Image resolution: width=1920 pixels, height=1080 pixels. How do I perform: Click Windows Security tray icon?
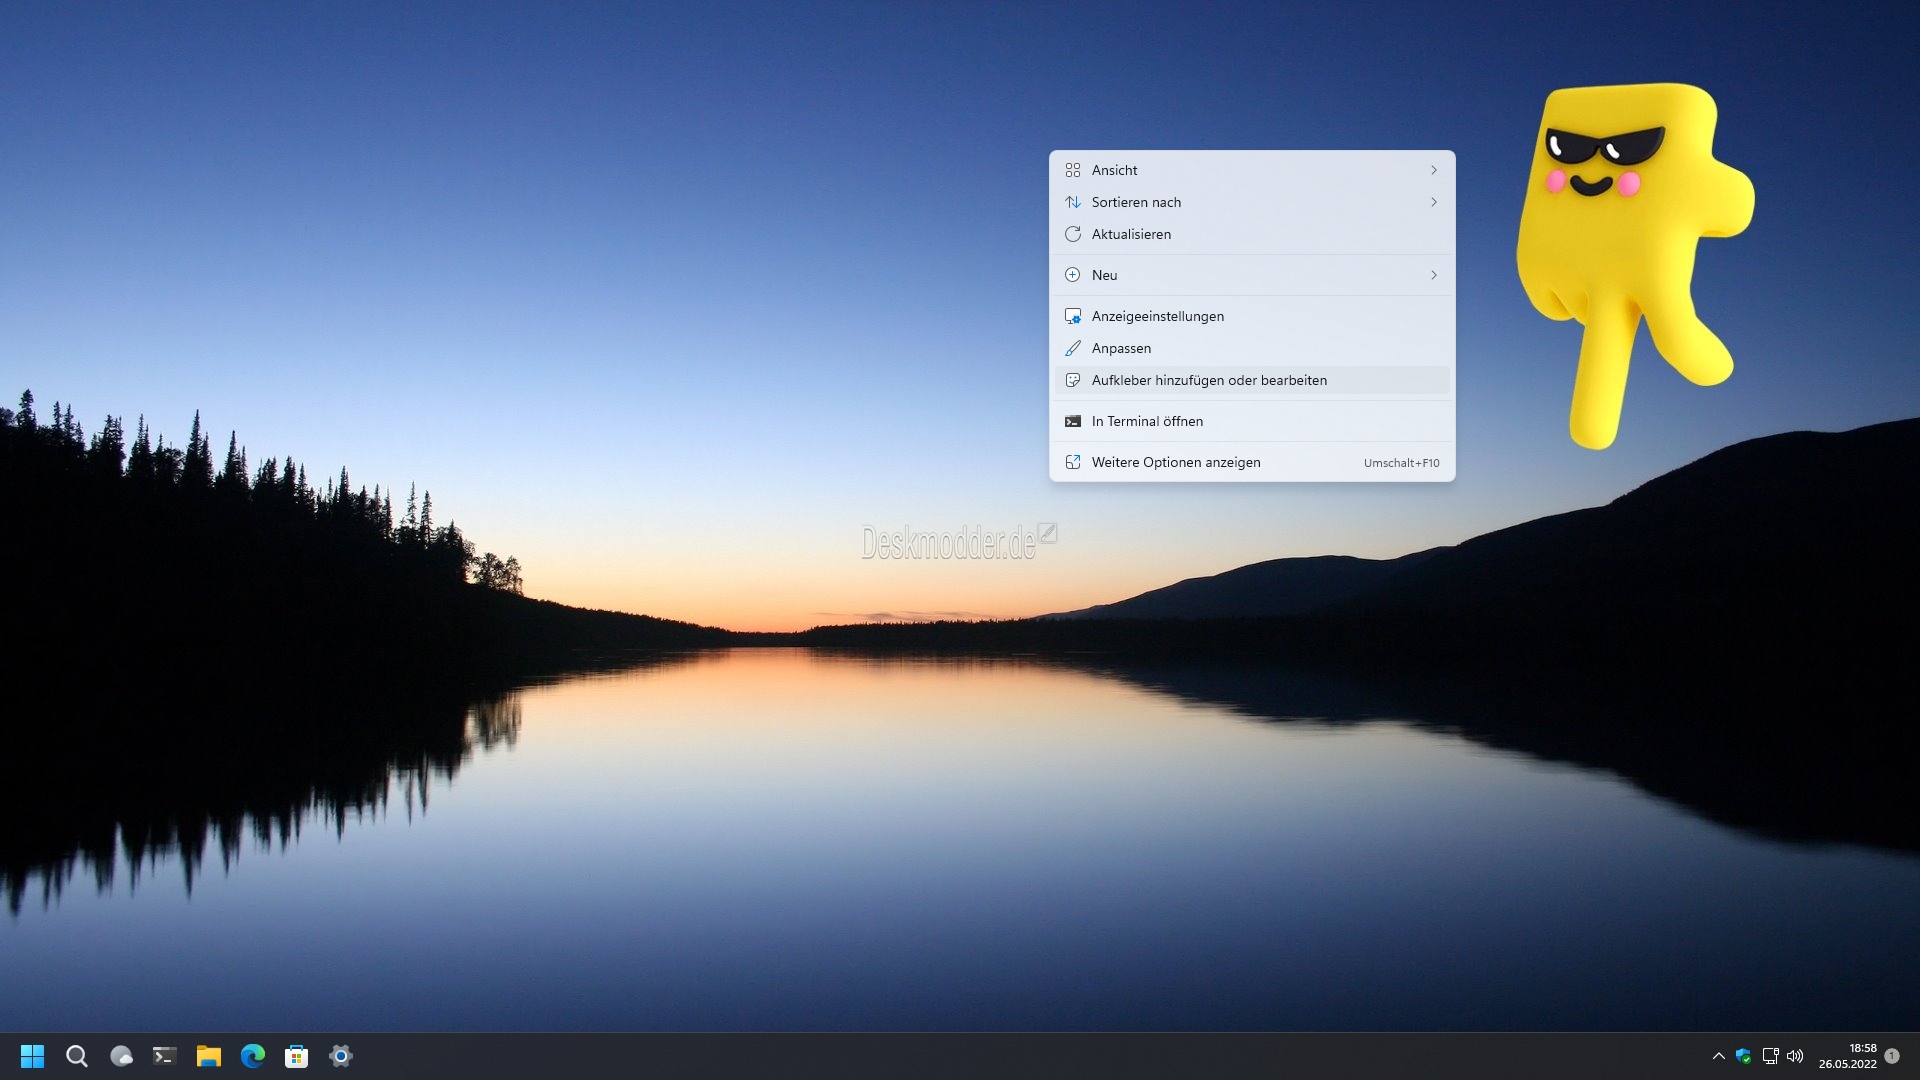click(x=1744, y=1056)
